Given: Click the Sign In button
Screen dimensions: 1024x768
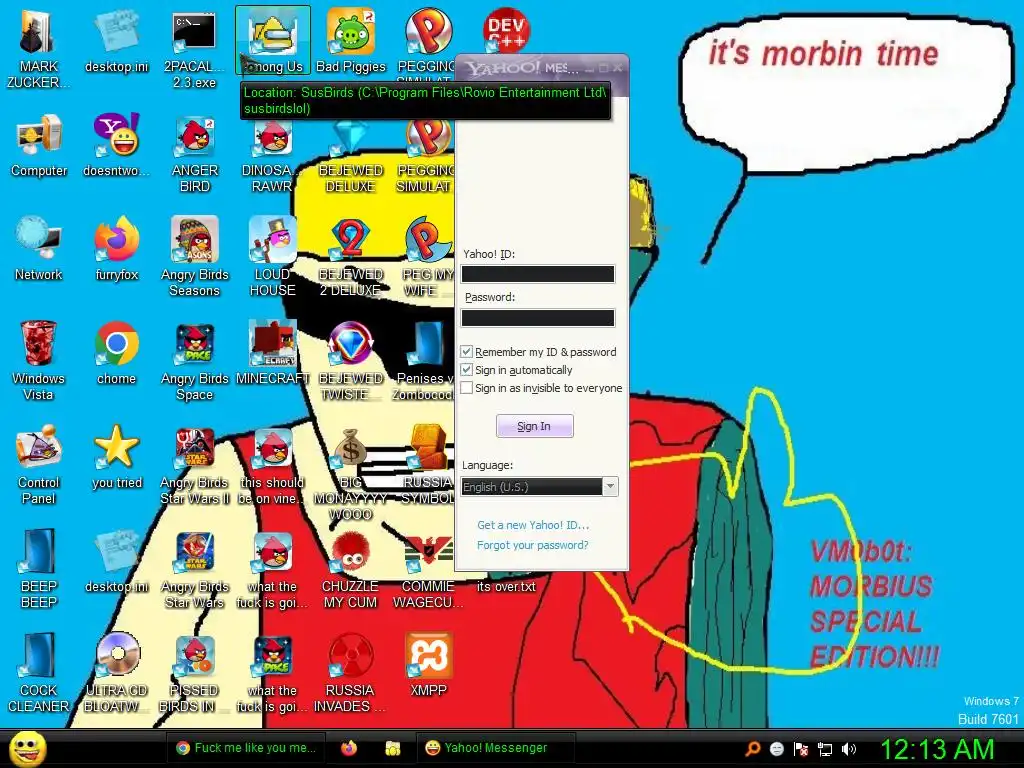Looking at the screenshot, I should 534,426.
